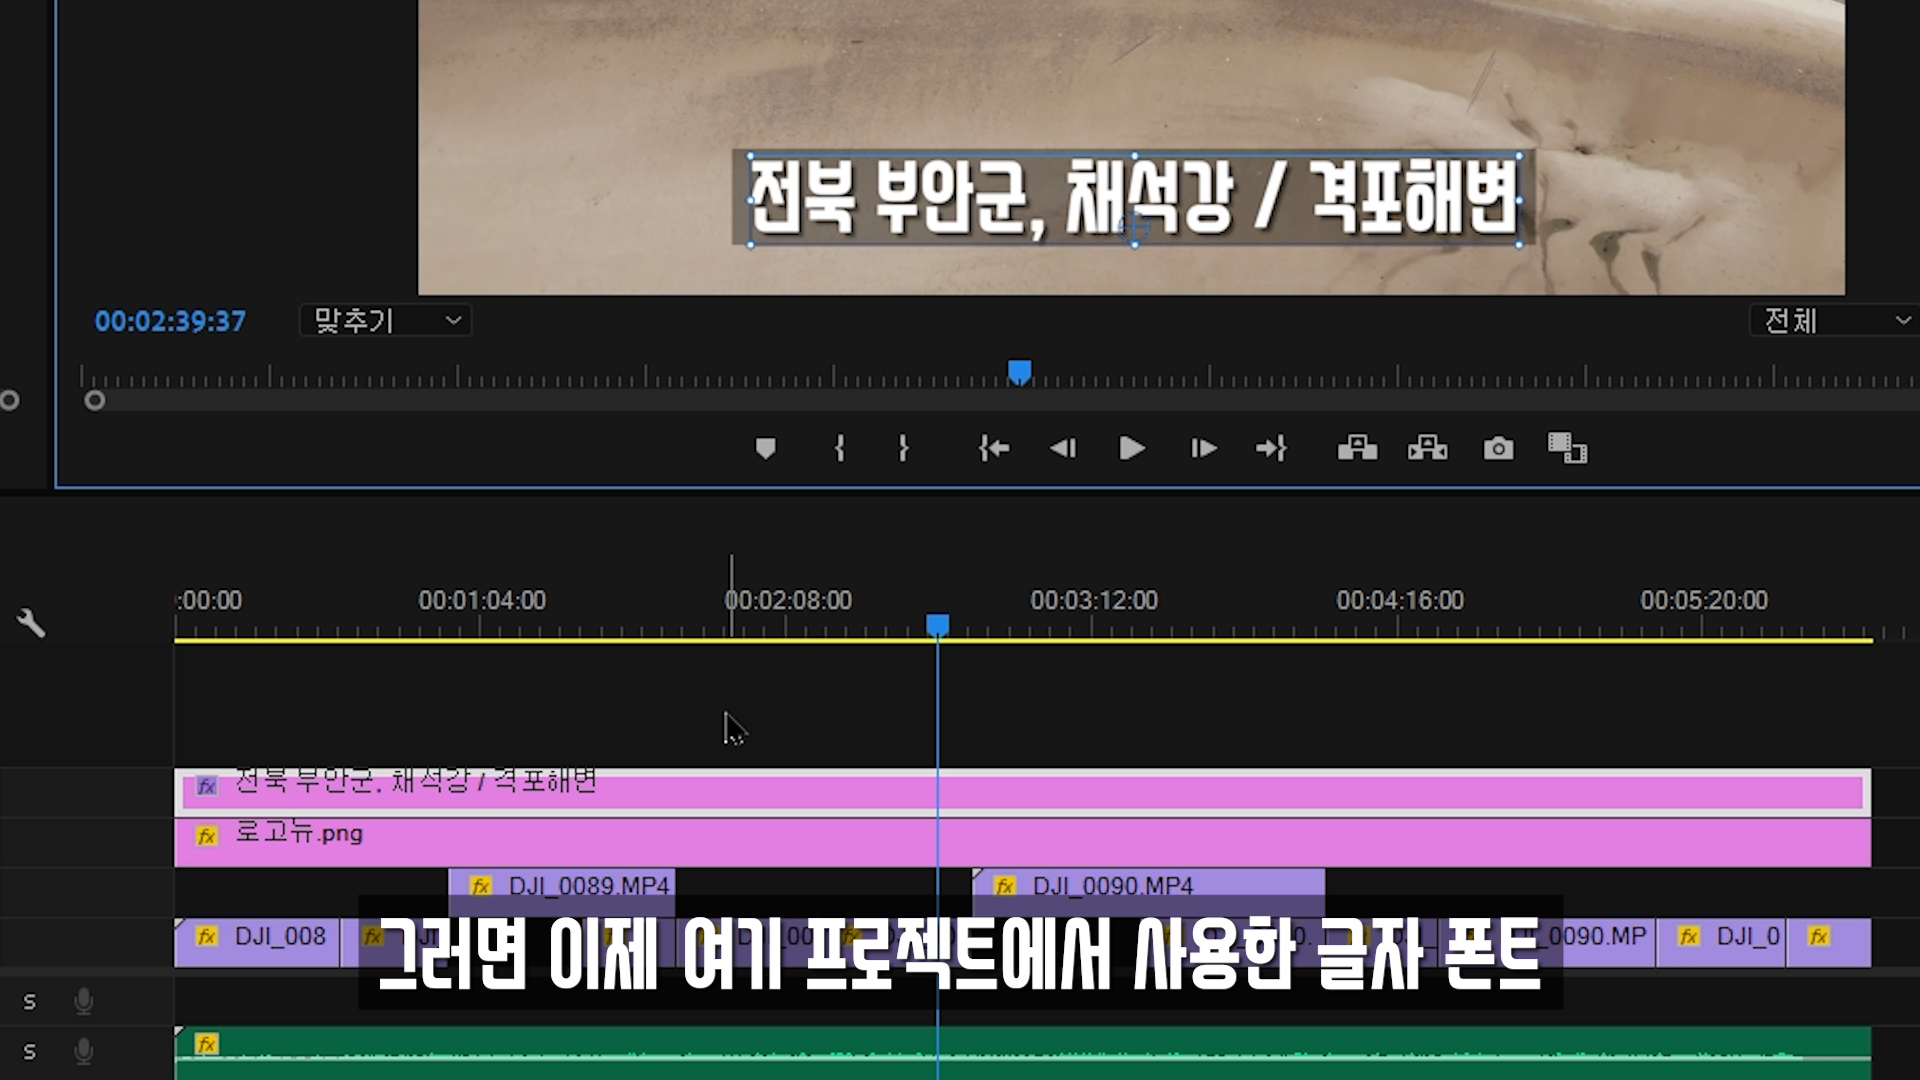Open timeline display settings wrench
Screen dimensions: 1920x1080
pos(31,623)
